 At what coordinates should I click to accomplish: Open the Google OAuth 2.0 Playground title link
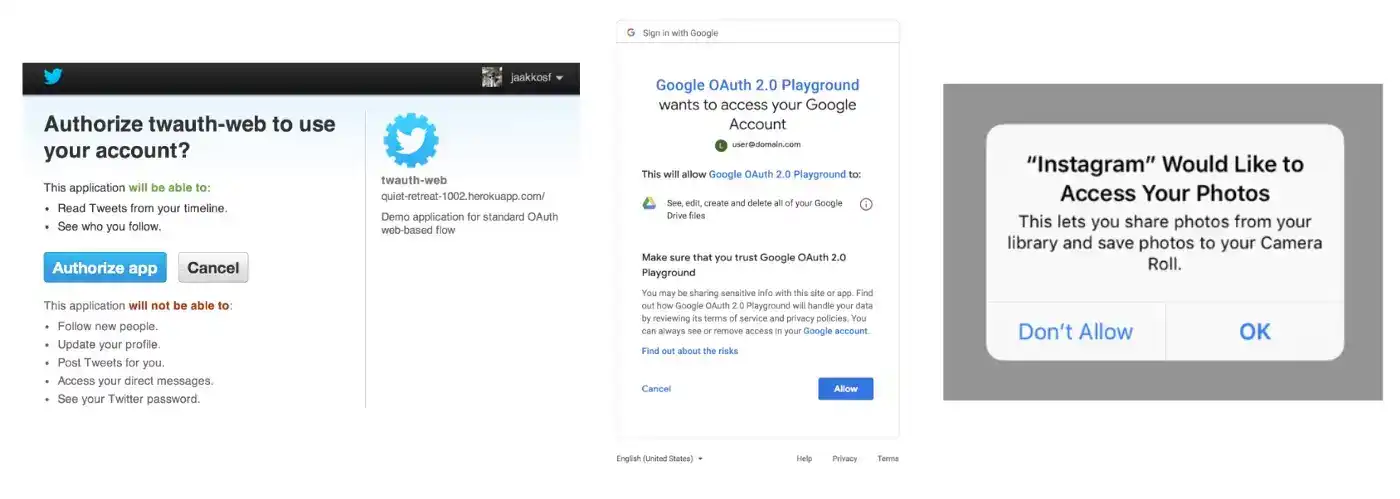[757, 85]
